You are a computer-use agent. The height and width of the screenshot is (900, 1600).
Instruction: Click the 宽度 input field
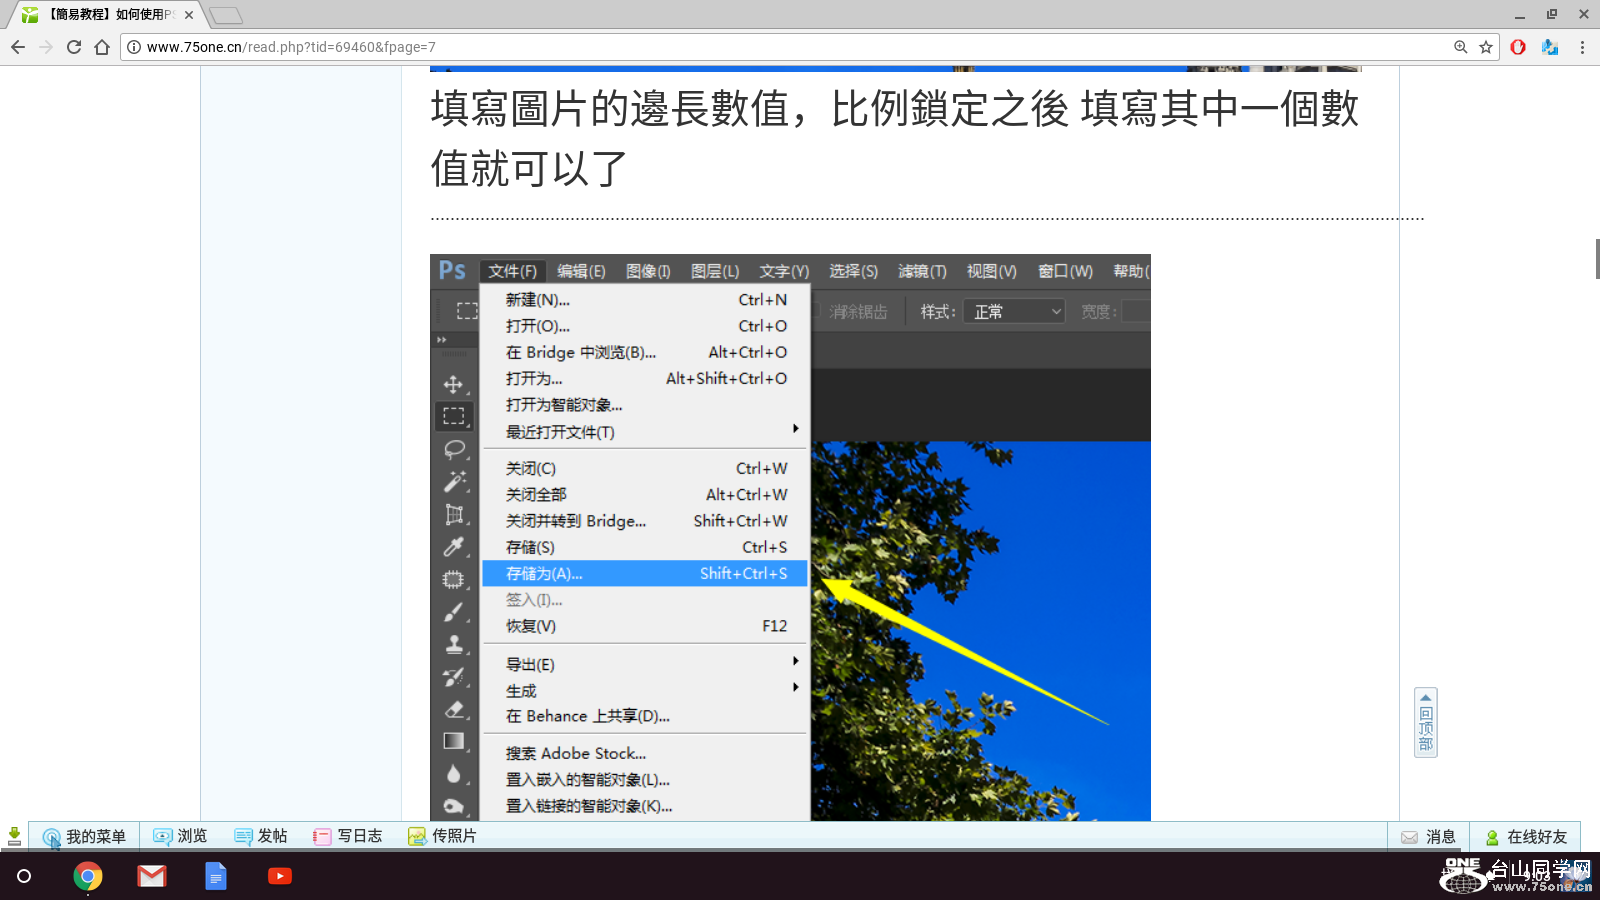(1136, 311)
